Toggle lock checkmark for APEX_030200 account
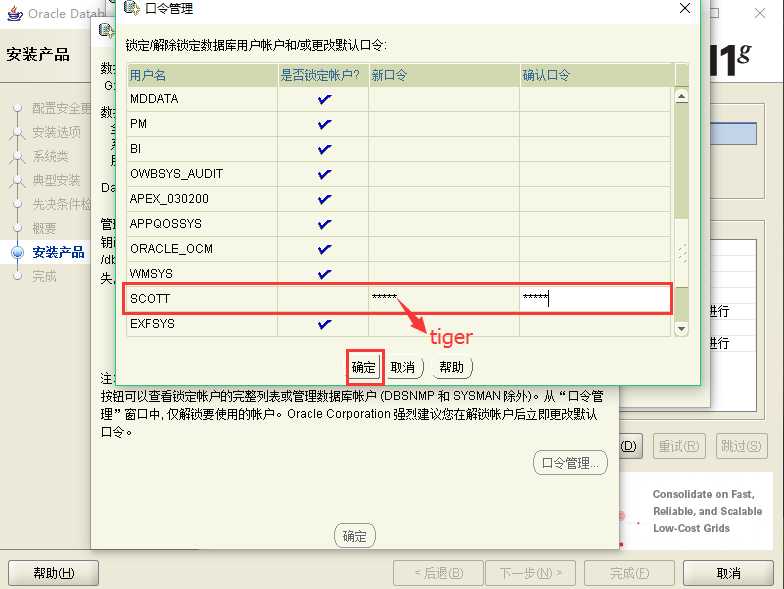The height and width of the screenshot is (589, 784). point(324,199)
